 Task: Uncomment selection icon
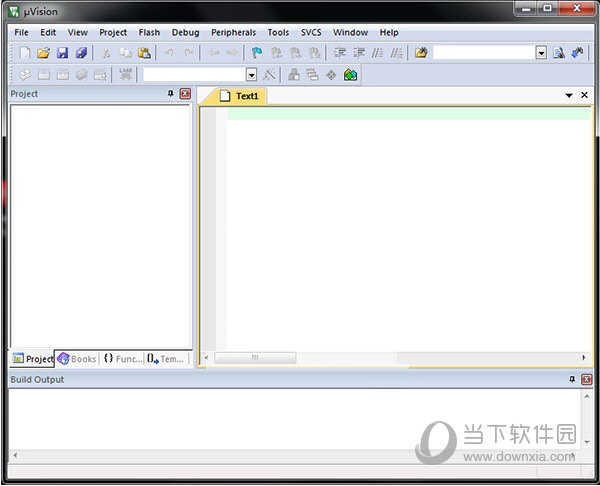click(x=396, y=53)
